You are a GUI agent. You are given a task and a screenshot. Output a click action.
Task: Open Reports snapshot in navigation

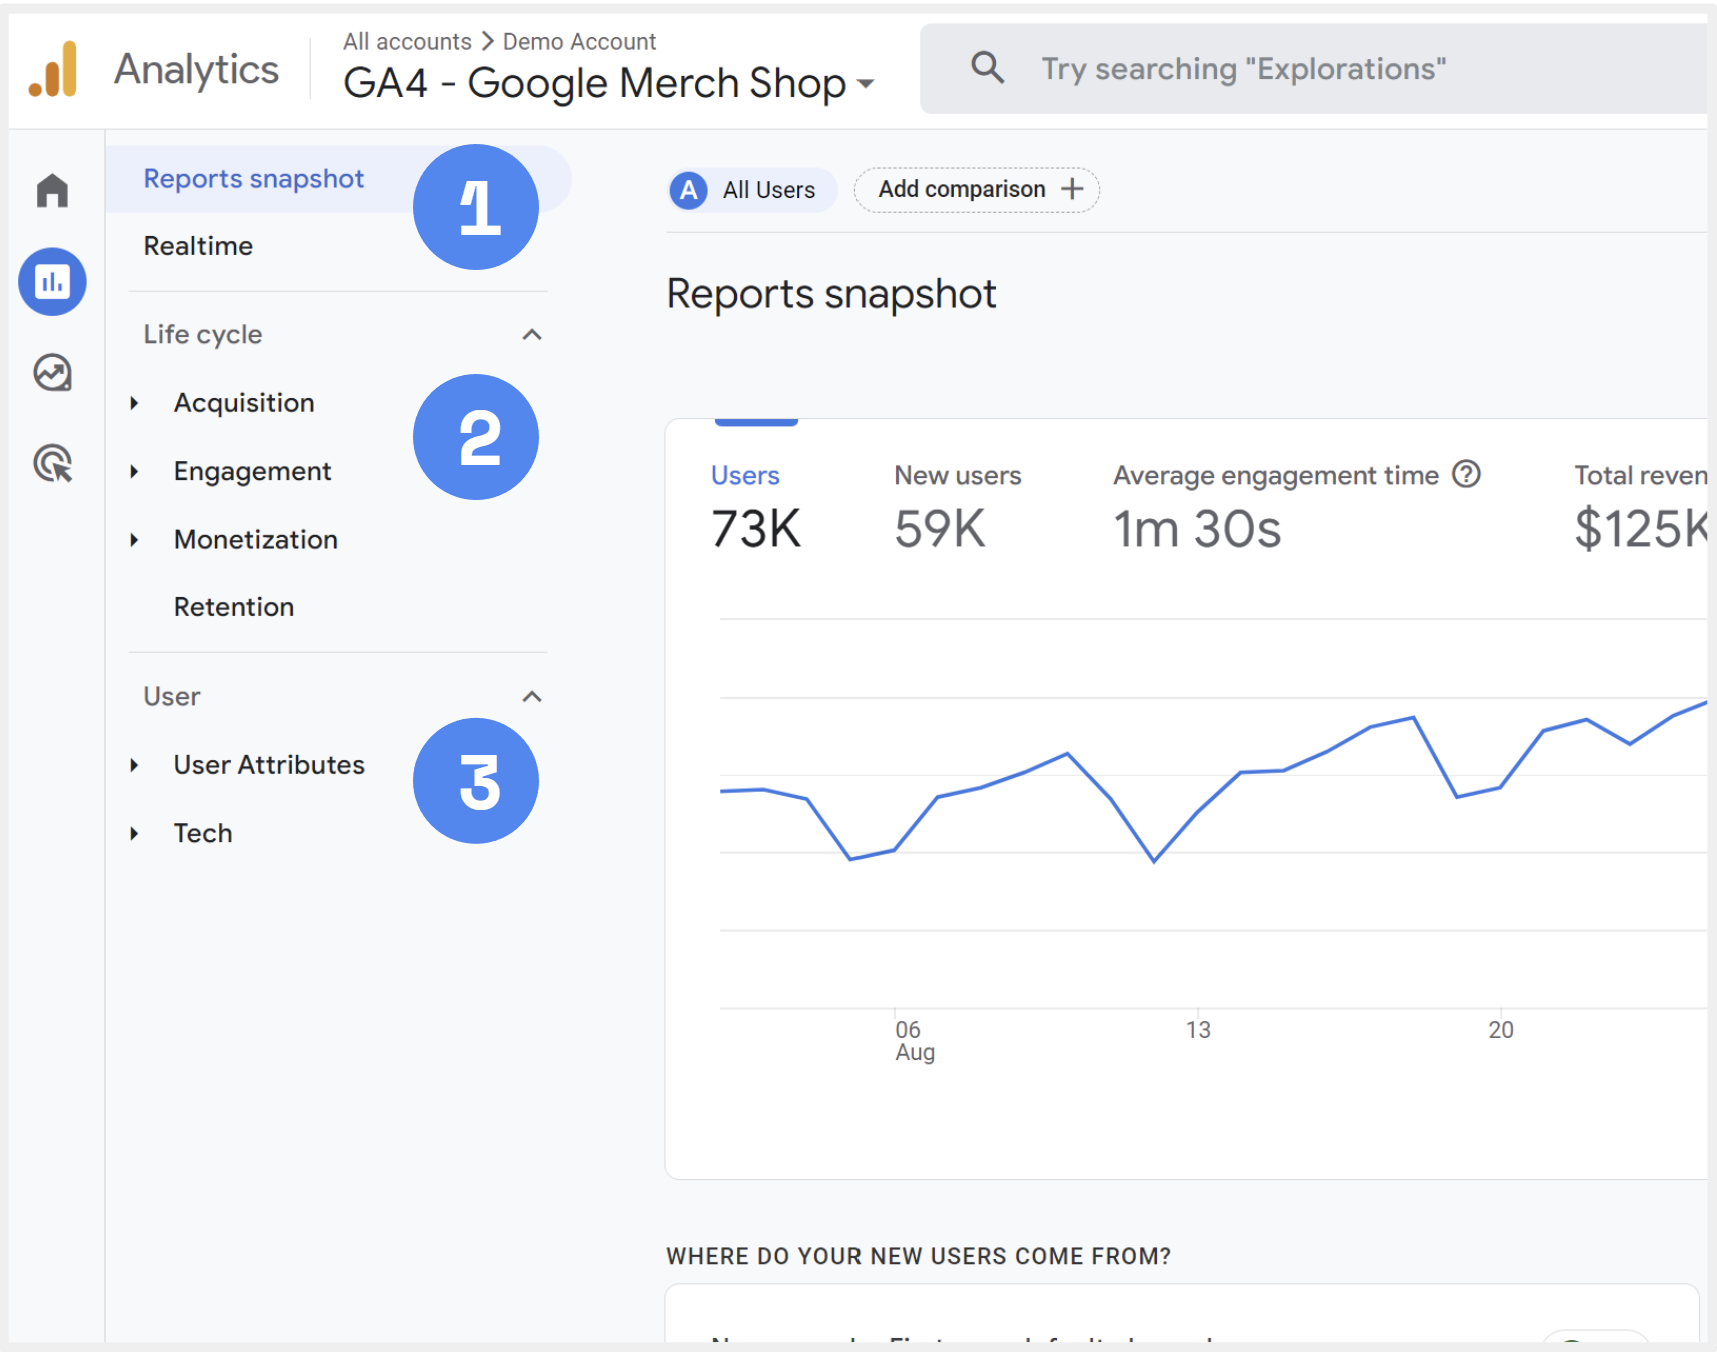(x=338, y=179)
